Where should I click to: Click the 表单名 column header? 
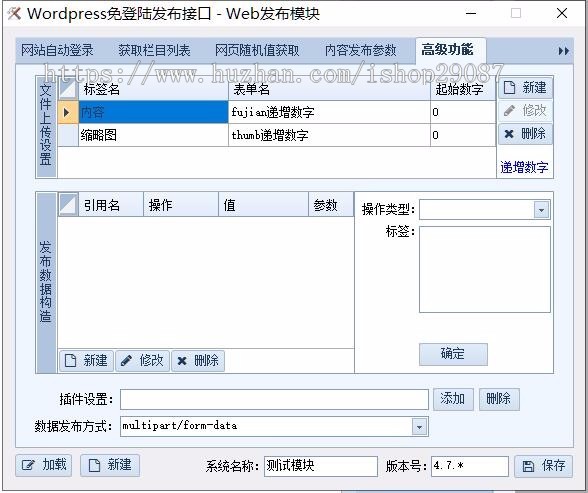(x=329, y=89)
